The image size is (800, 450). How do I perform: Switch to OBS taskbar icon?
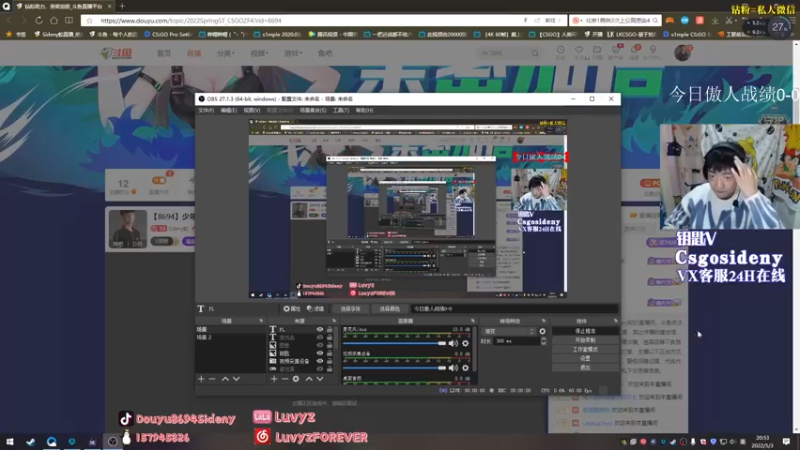(x=112, y=441)
